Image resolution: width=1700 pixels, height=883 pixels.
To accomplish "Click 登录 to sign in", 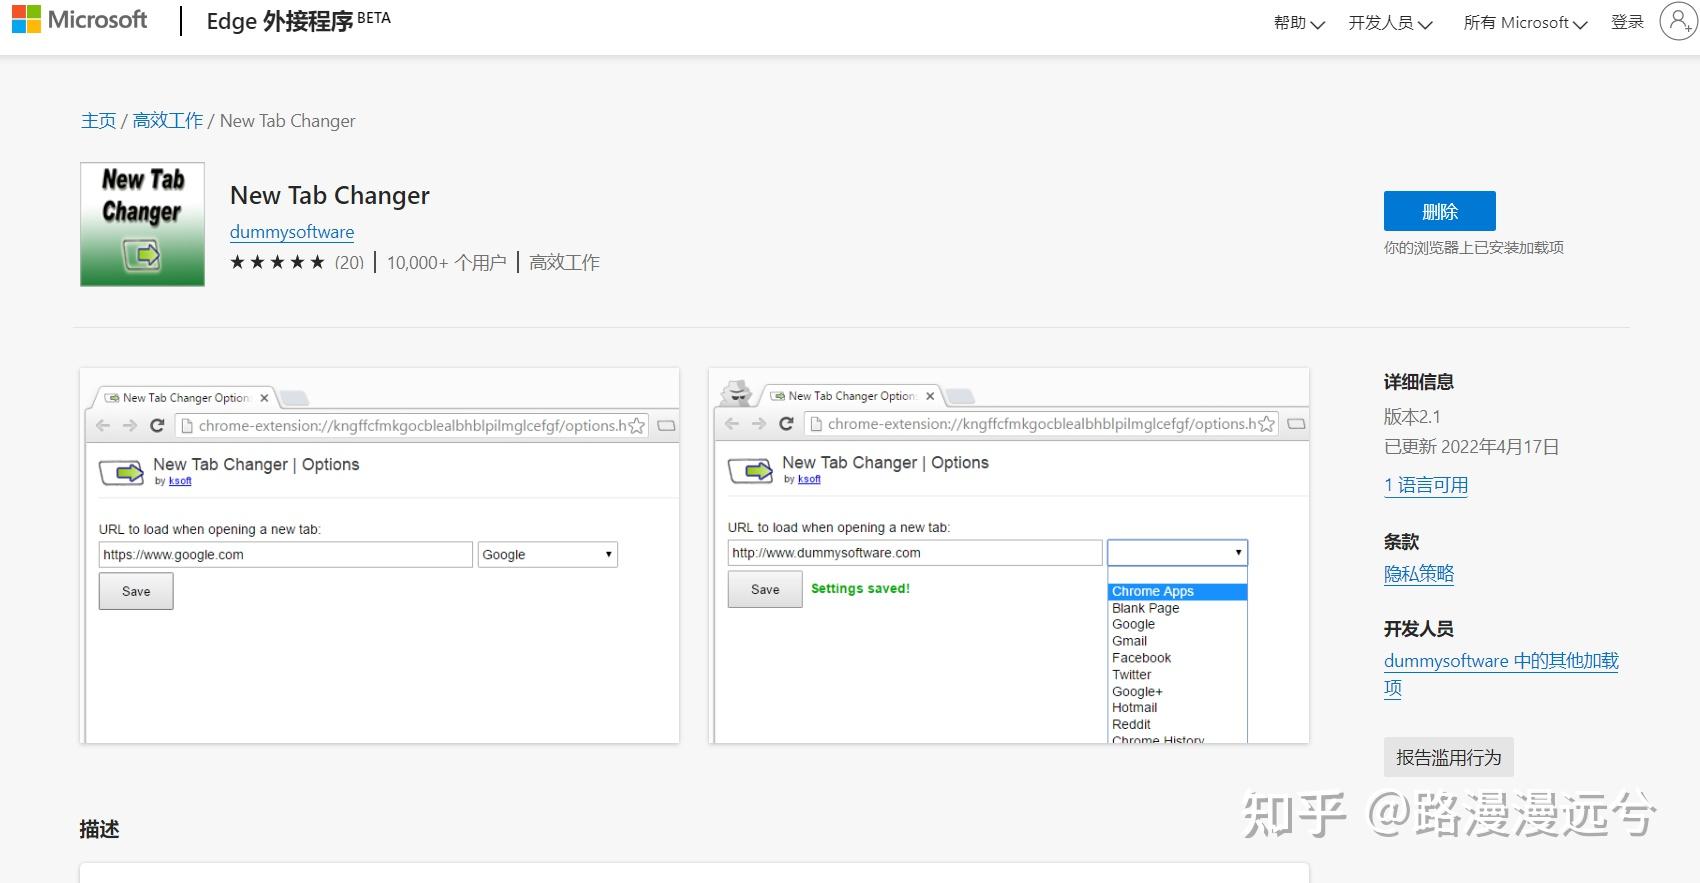I will [x=1627, y=22].
